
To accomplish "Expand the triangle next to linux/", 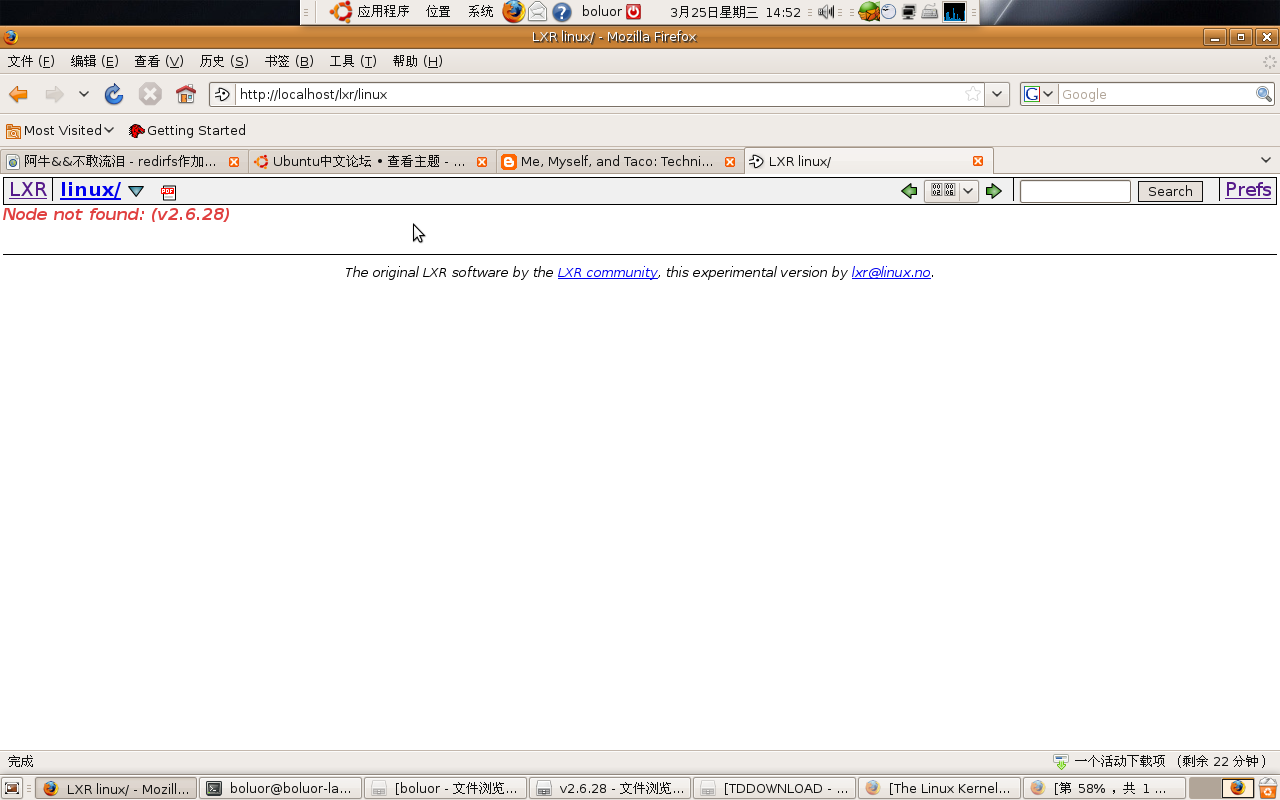I will [x=136, y=191].
